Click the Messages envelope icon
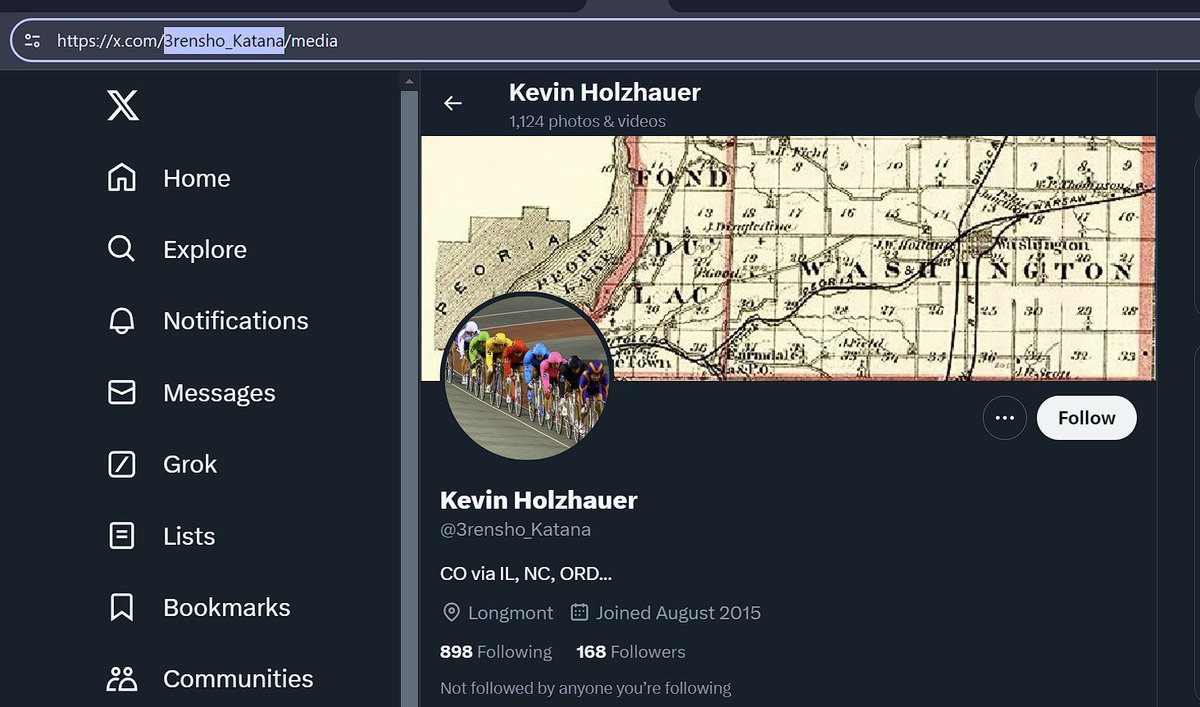 click(x=121, y=393)
